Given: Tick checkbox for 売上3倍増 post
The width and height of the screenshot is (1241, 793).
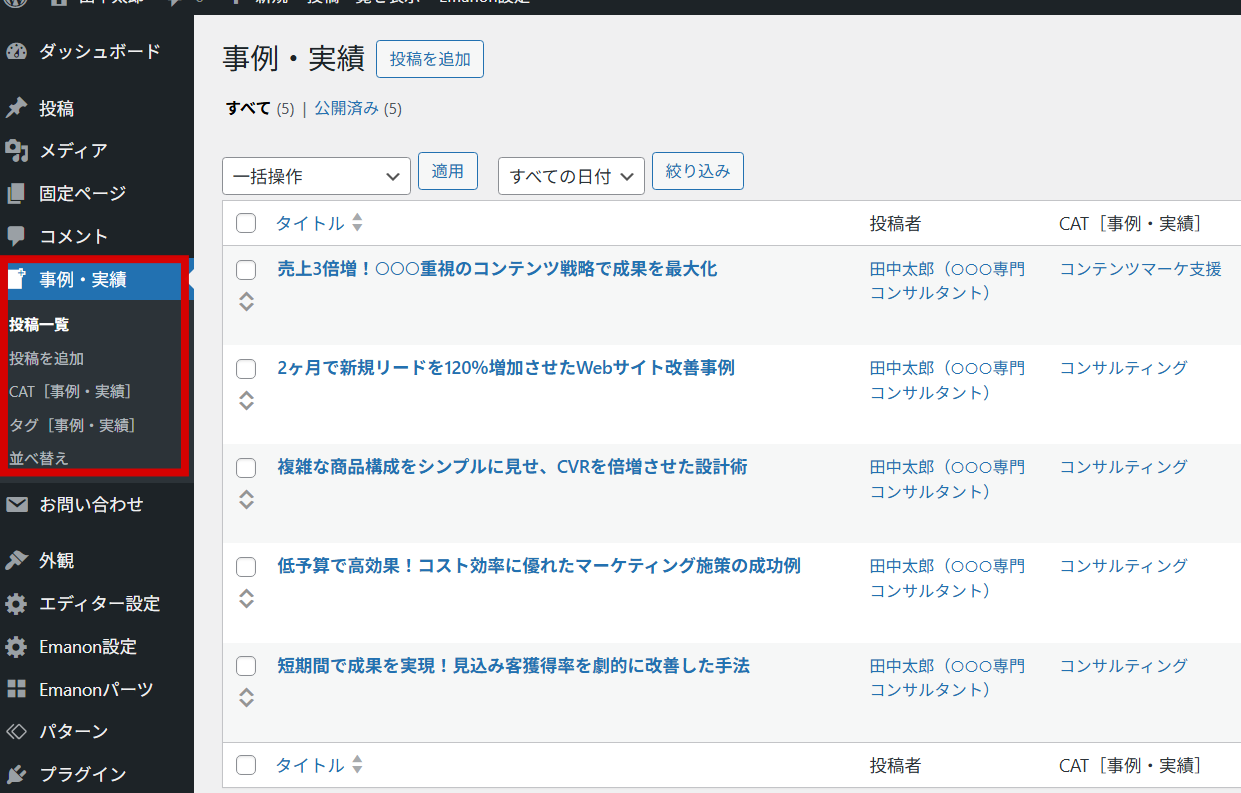Looking at the screenshot, I should point(246,269).
